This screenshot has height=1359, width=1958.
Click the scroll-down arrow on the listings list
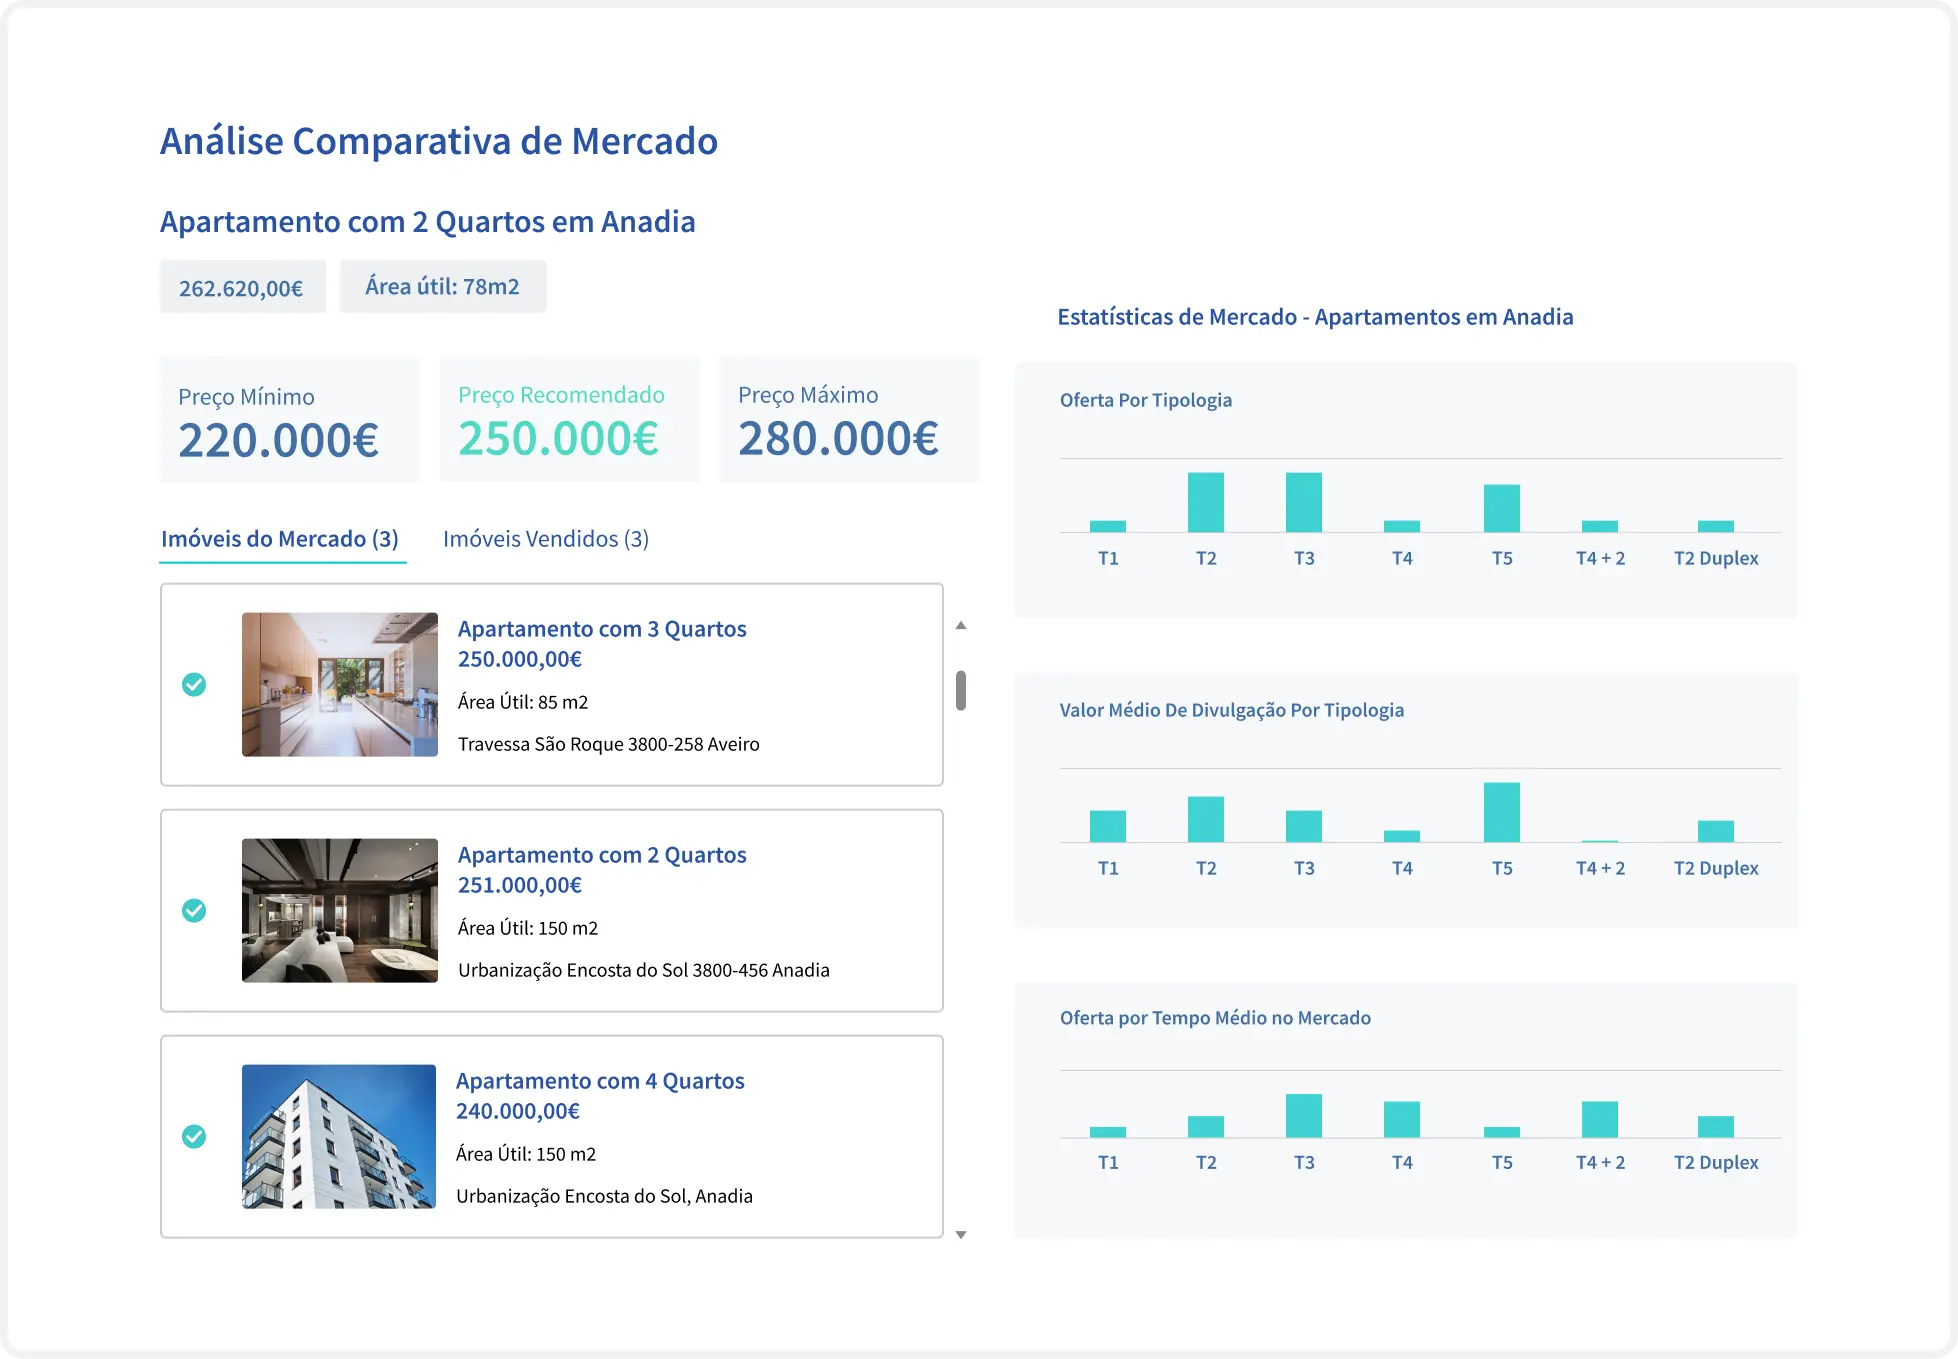click(x=960, y=1233)
